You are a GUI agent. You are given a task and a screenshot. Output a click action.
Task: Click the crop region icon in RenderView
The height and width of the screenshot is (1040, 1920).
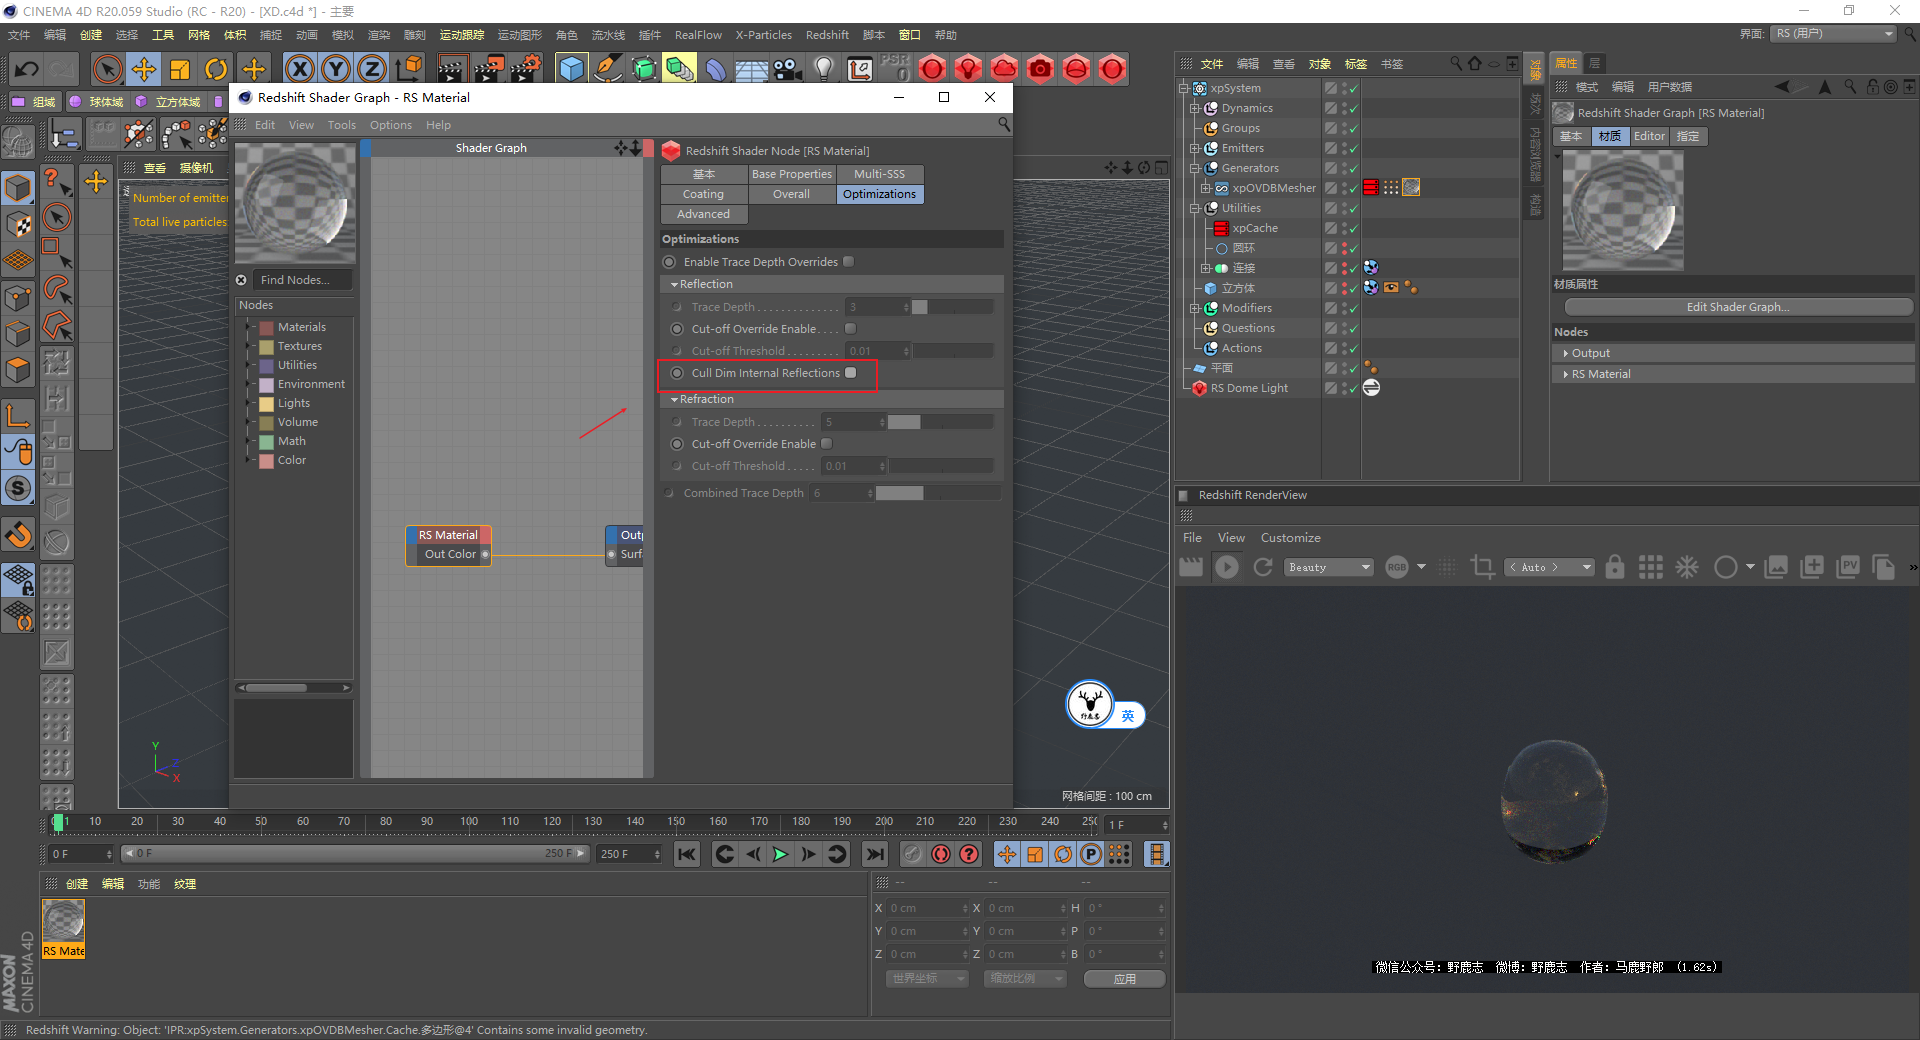(x=1482, y=567)
